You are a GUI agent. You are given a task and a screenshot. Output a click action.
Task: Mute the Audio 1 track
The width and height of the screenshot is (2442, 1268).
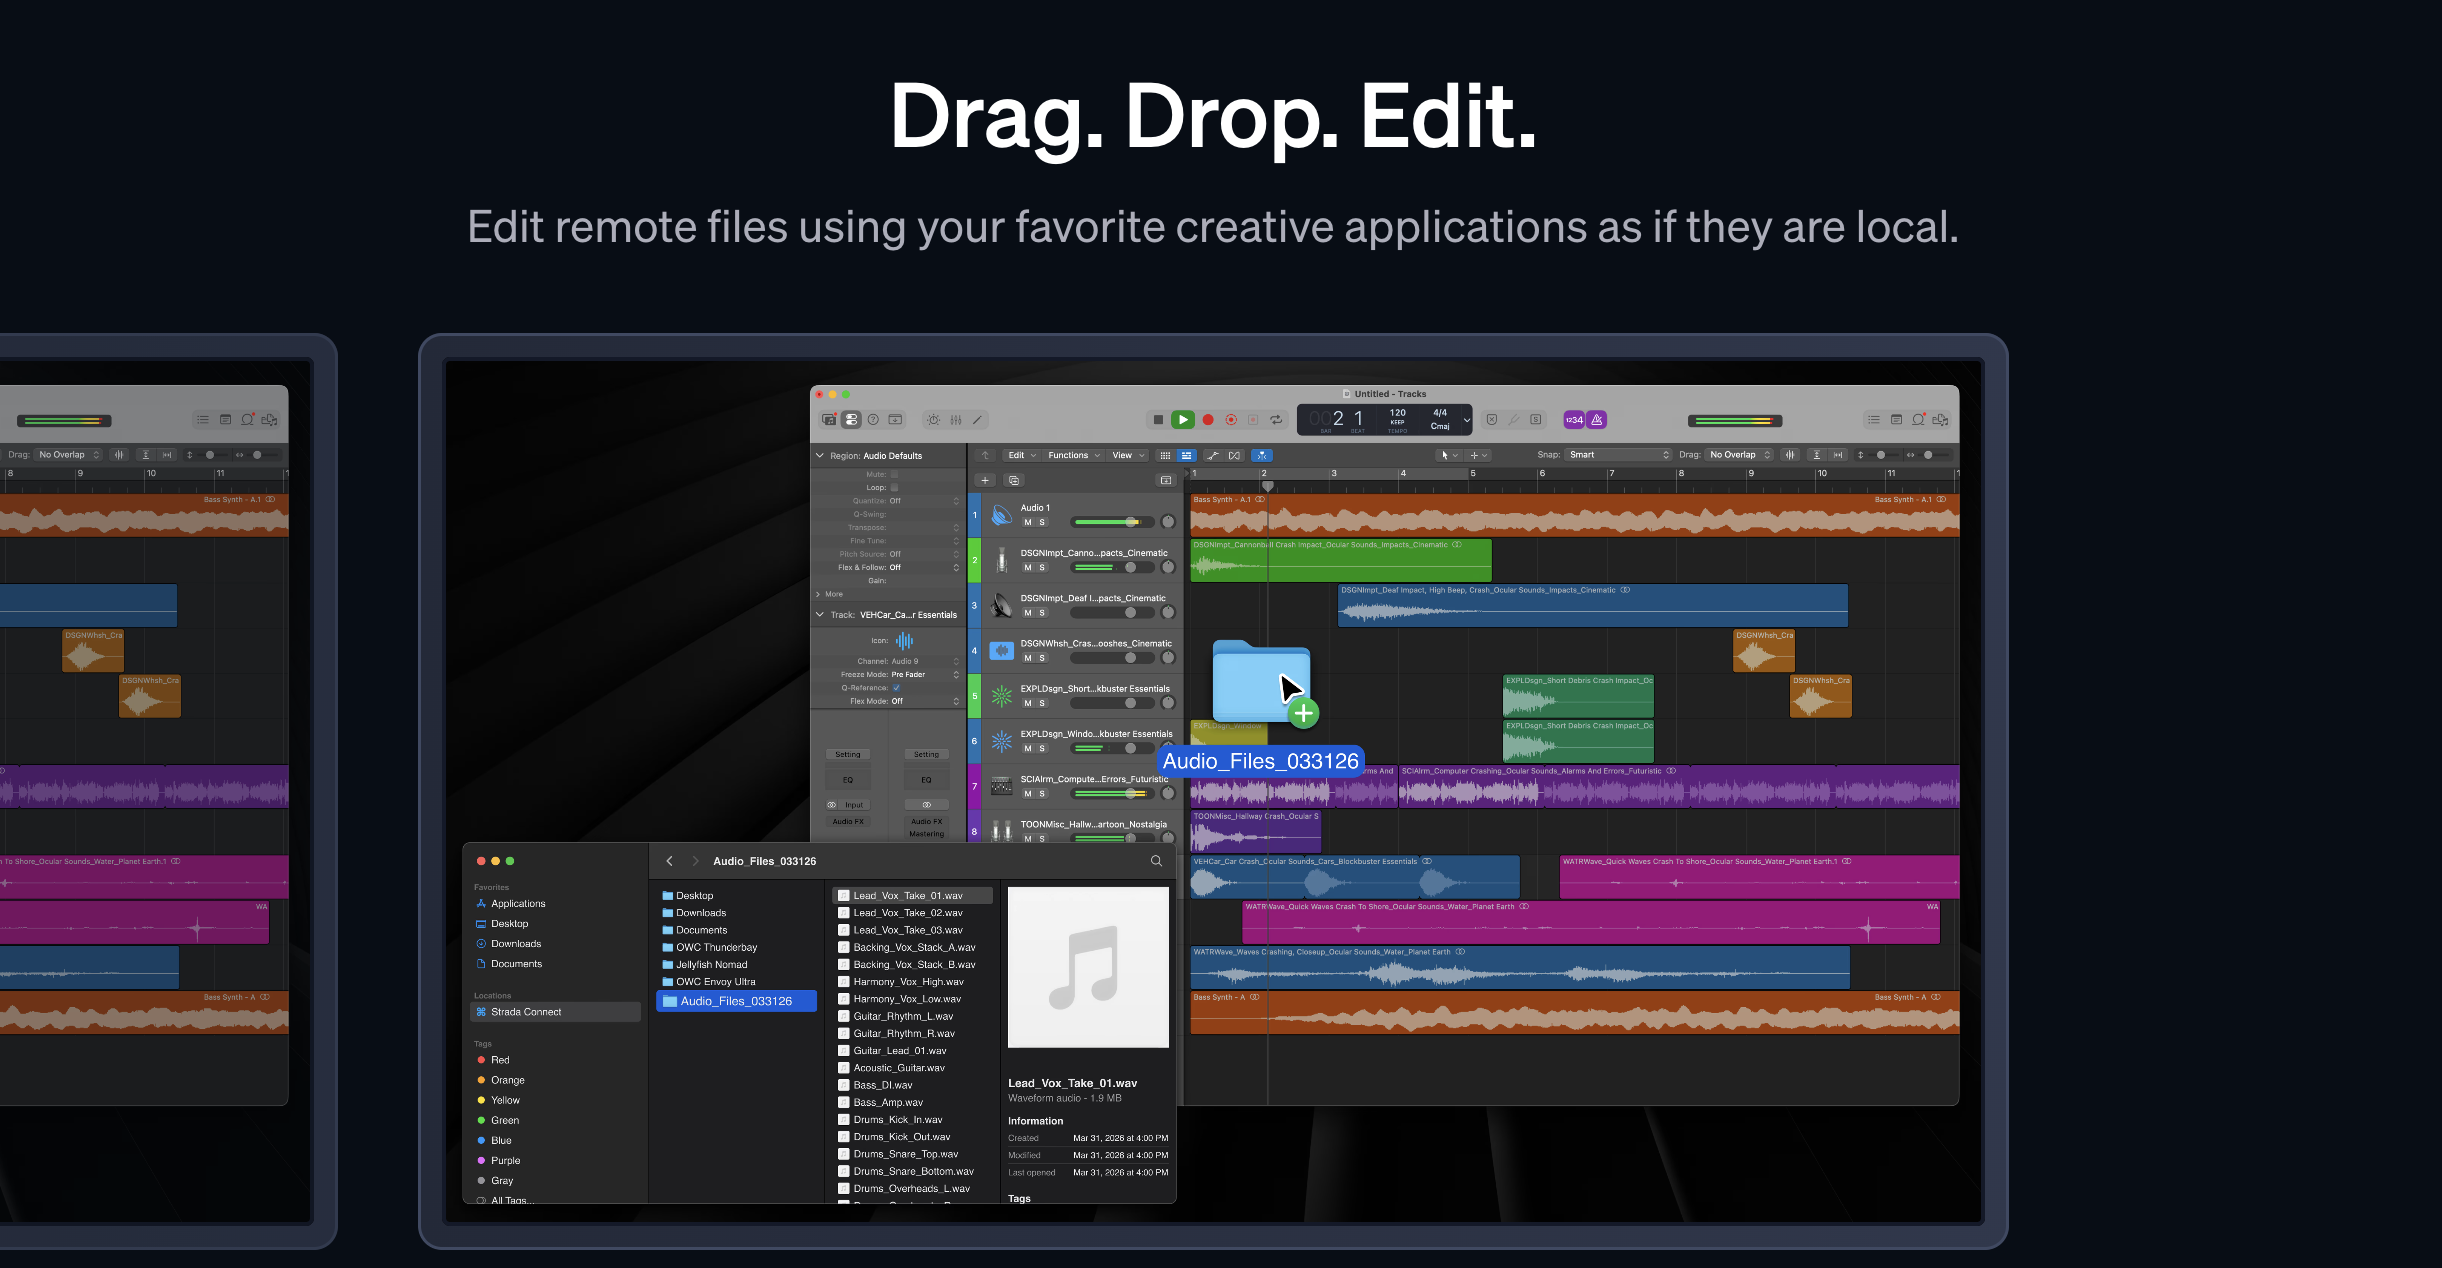(x=1027, y=522)
